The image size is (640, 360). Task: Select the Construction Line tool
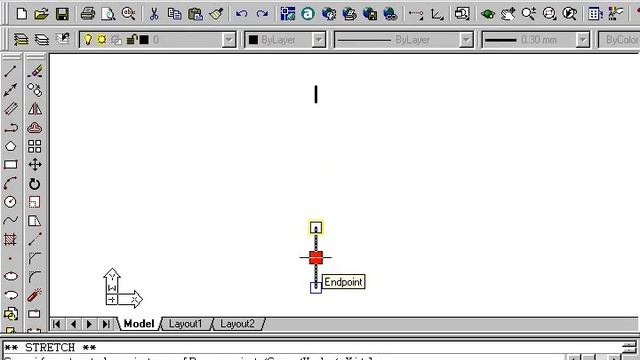[x=11, y=90]
